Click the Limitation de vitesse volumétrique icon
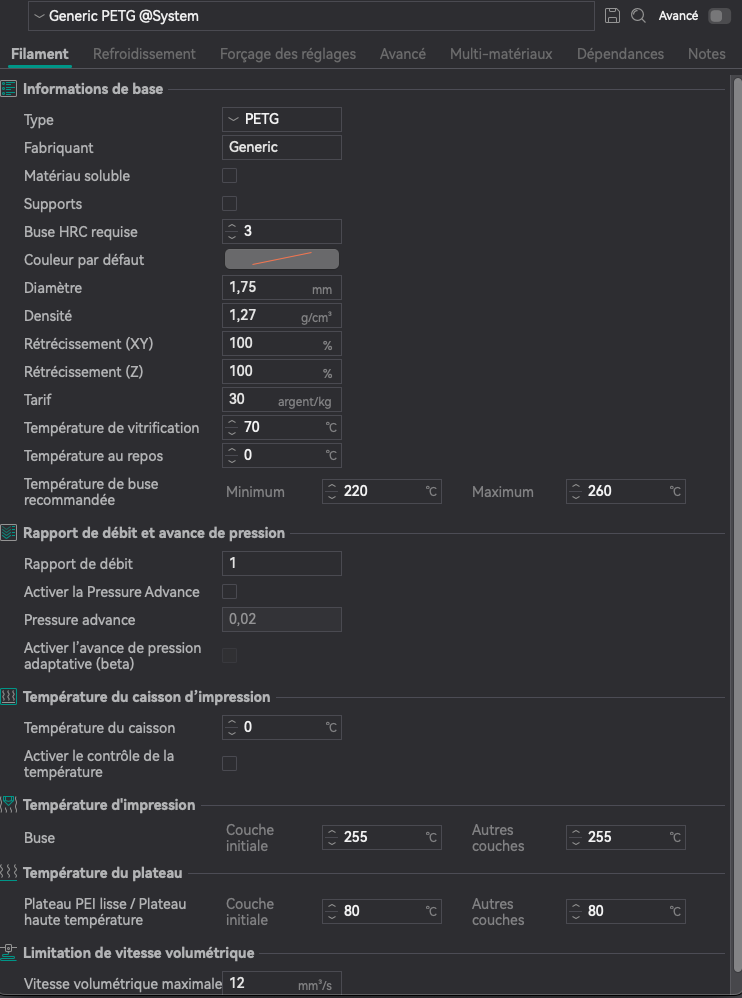The width and height of the screenshot is (742, 998). coord(9,952)
